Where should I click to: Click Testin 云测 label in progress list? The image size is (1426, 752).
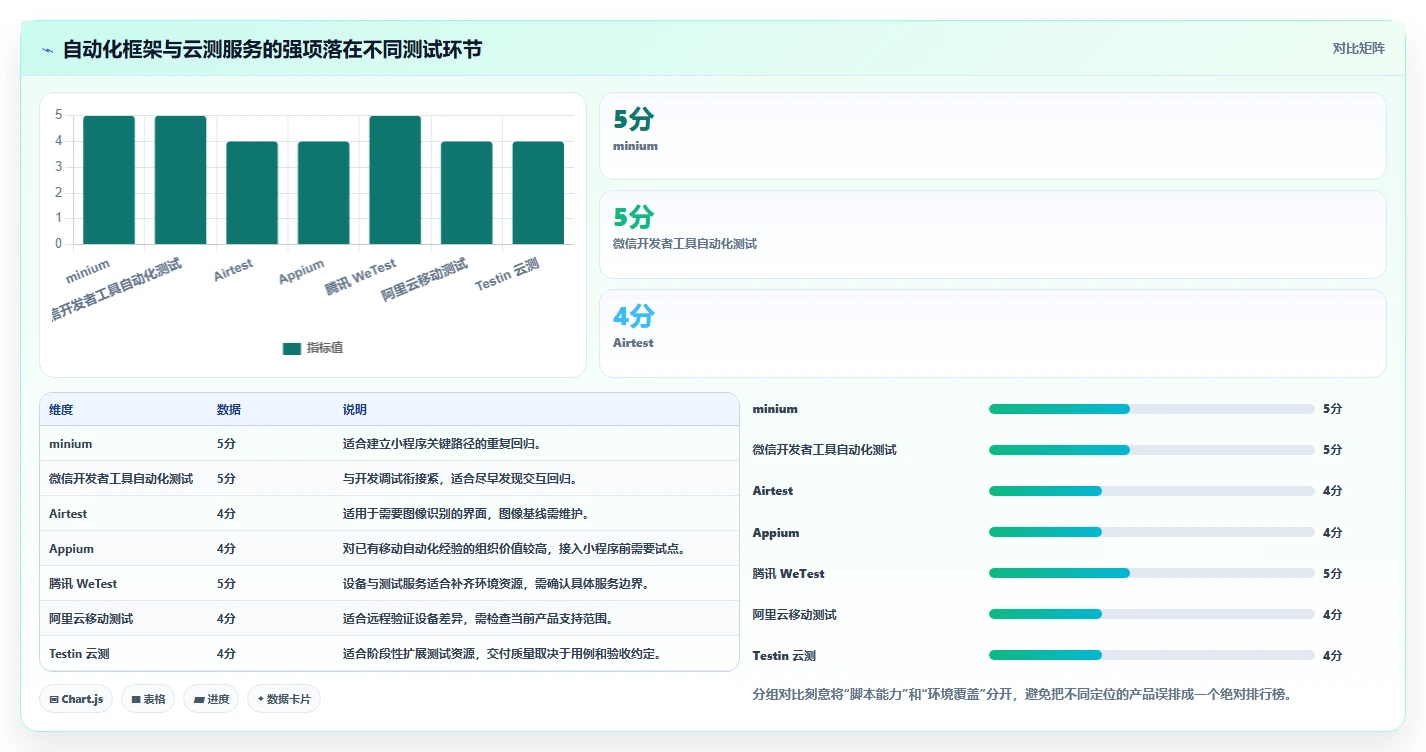click(784, 656)
